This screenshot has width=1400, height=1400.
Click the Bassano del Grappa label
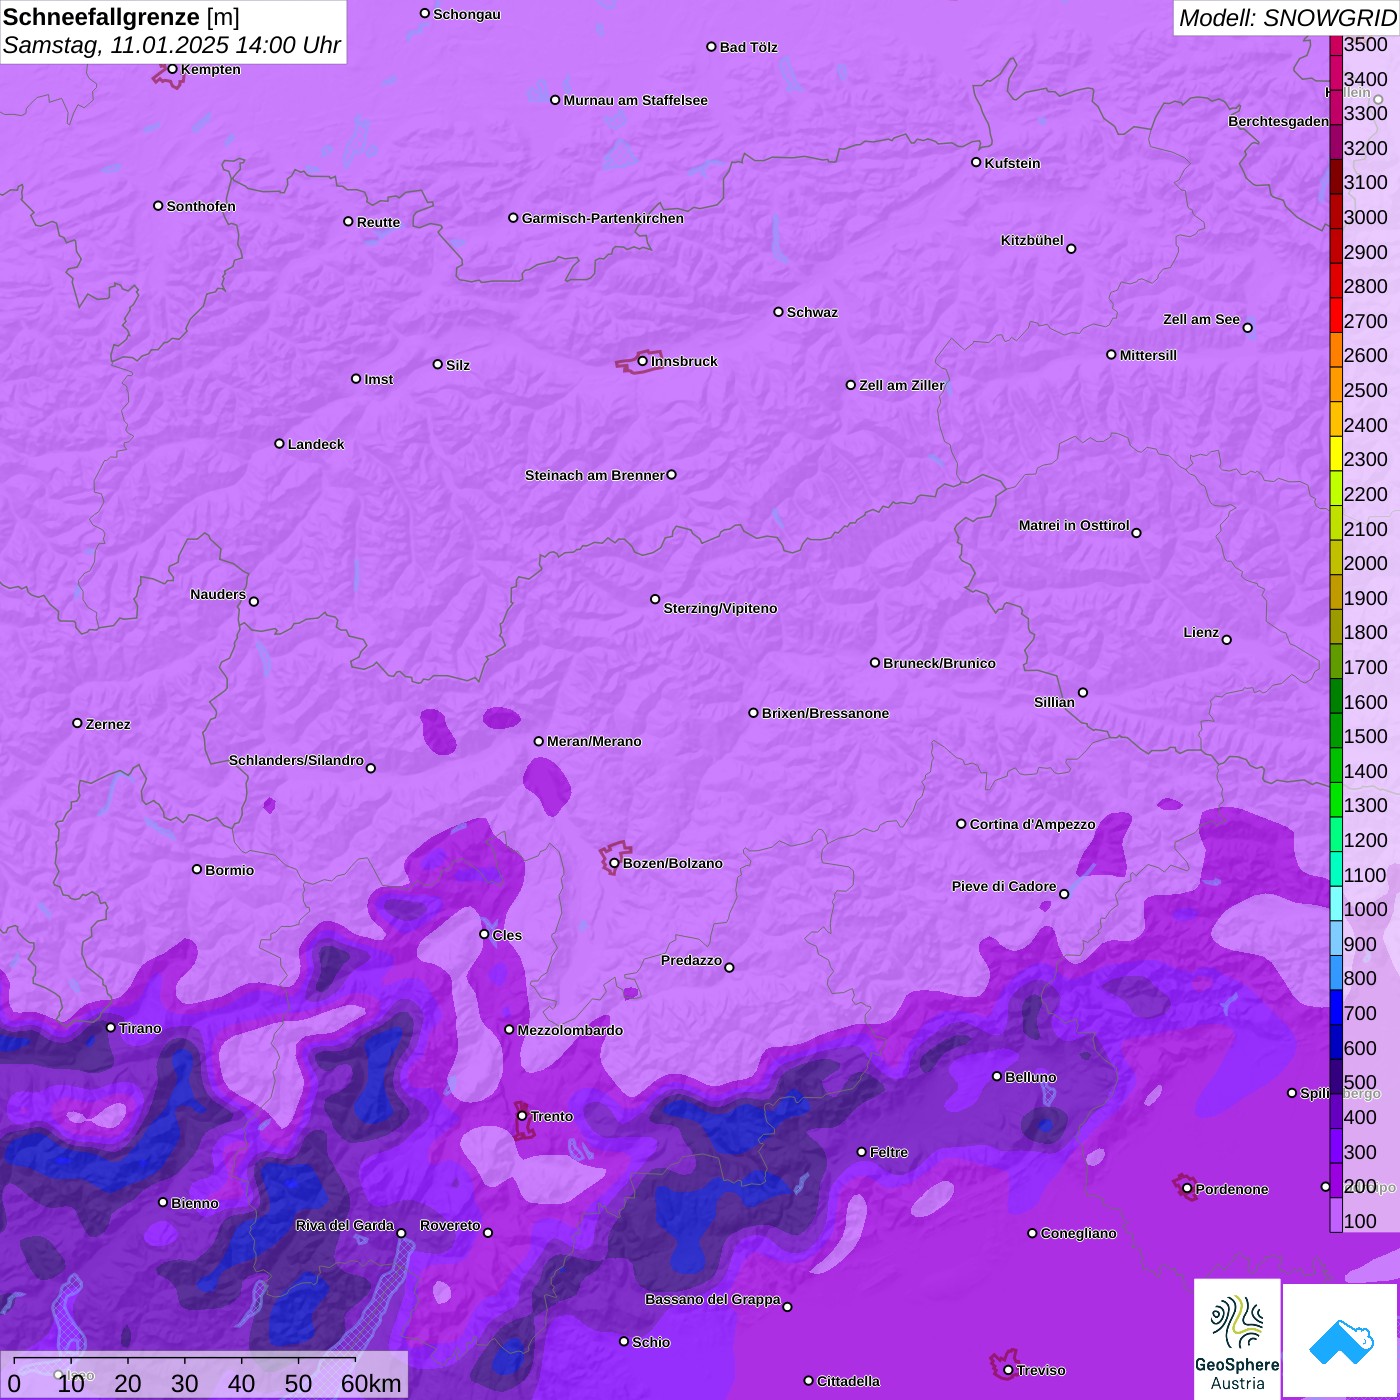pos(712,1299)
